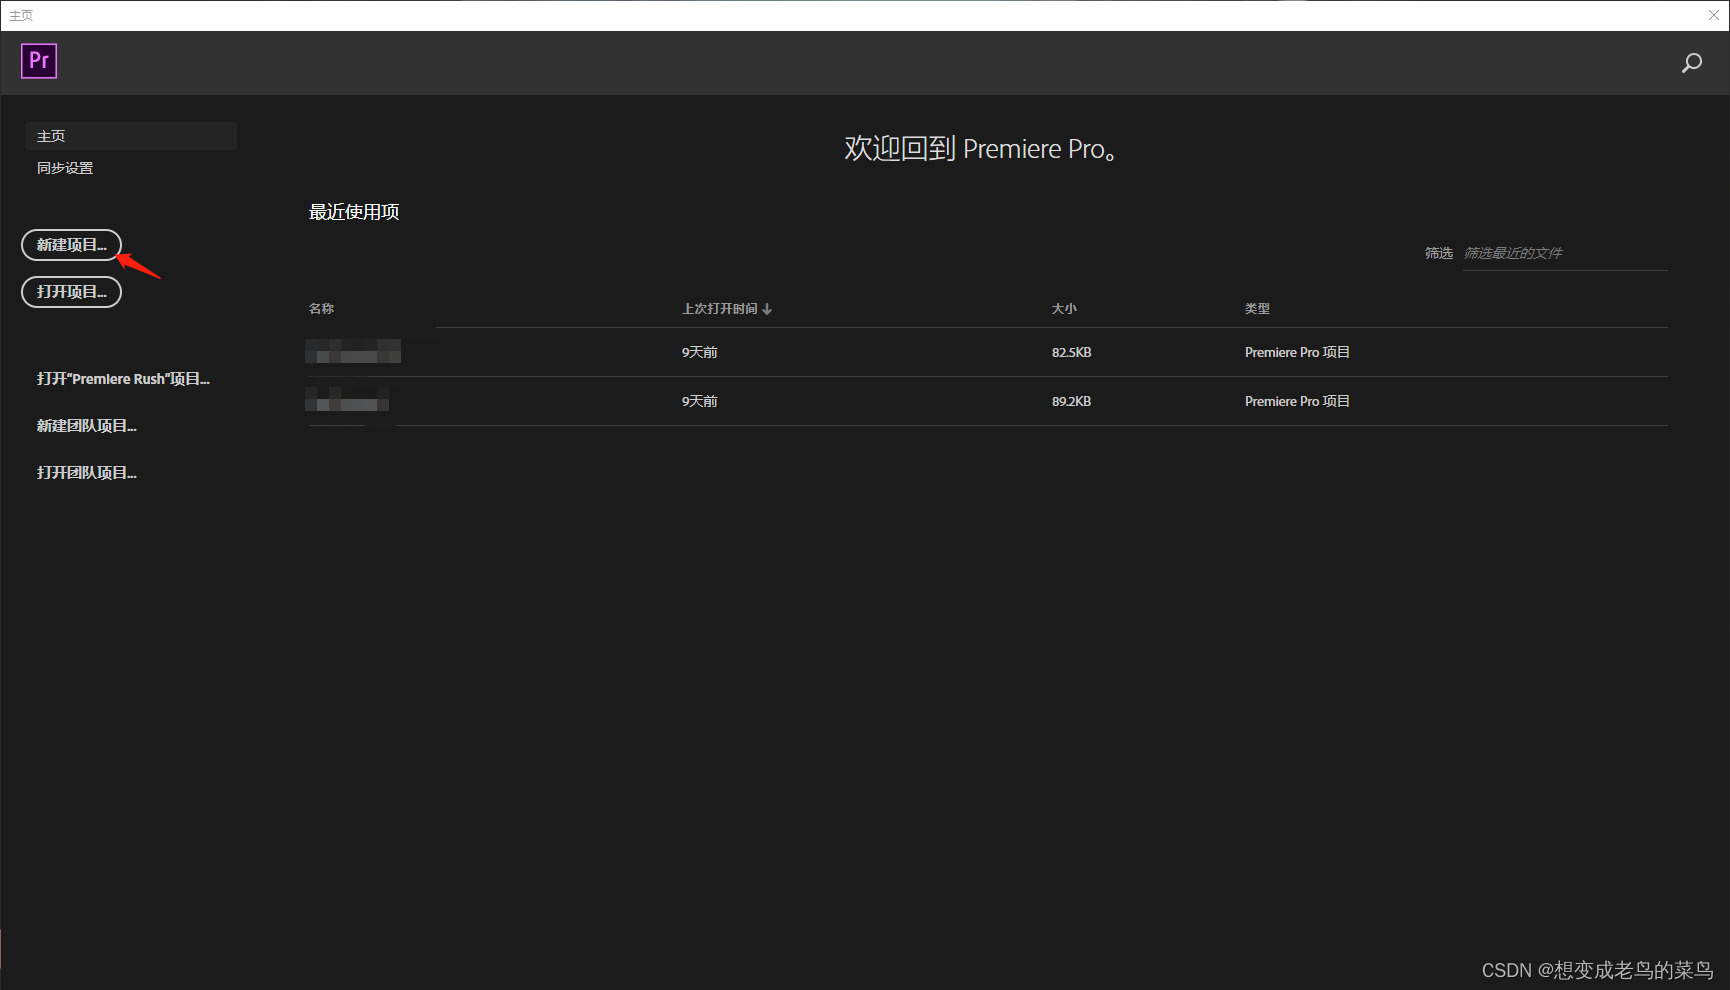The width and height of the screenshot is (1730, 990).
Task: Choose 新建团队项目... link
Action: click(87, 426)
